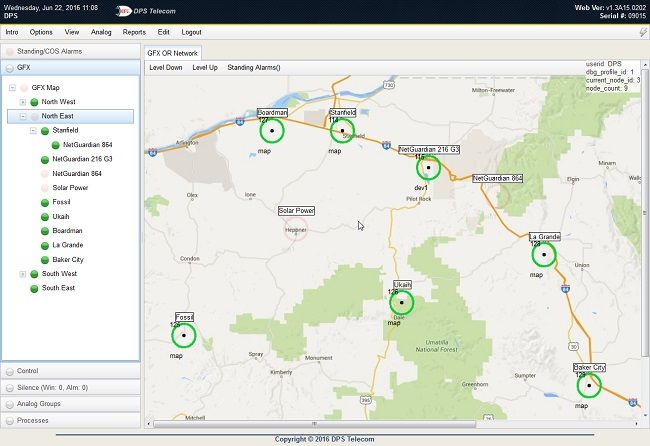
Task: Click the Boardman green circle map marker
Action: click(272, 131)
